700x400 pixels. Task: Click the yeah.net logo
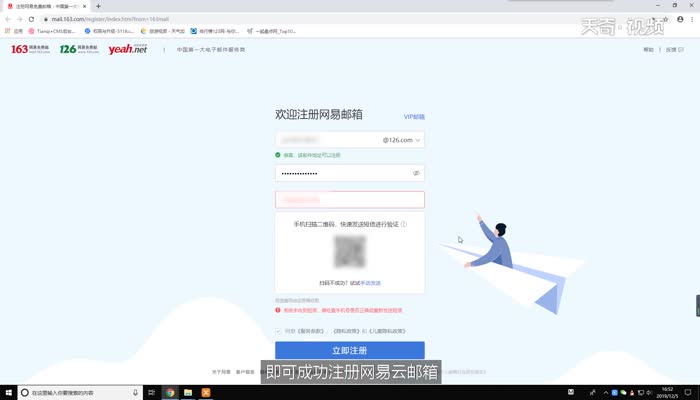(x=128, y=49)
